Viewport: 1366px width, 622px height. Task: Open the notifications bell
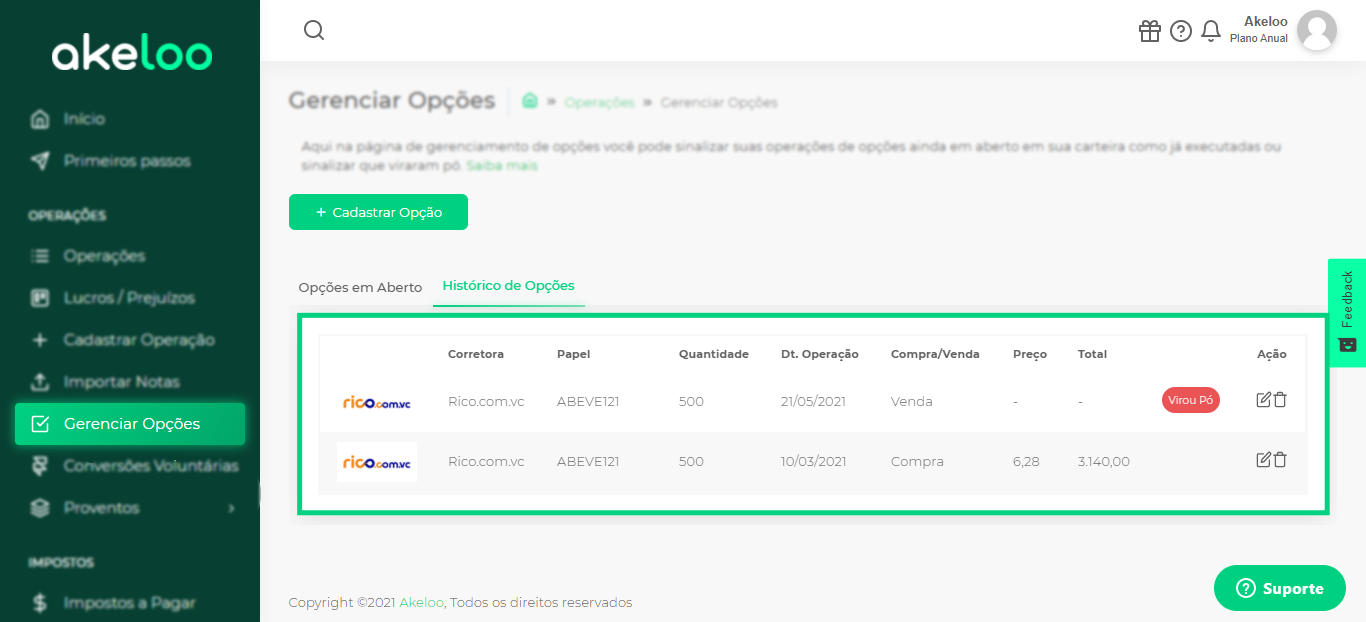pyautogui.click(x=1211, y=31)
